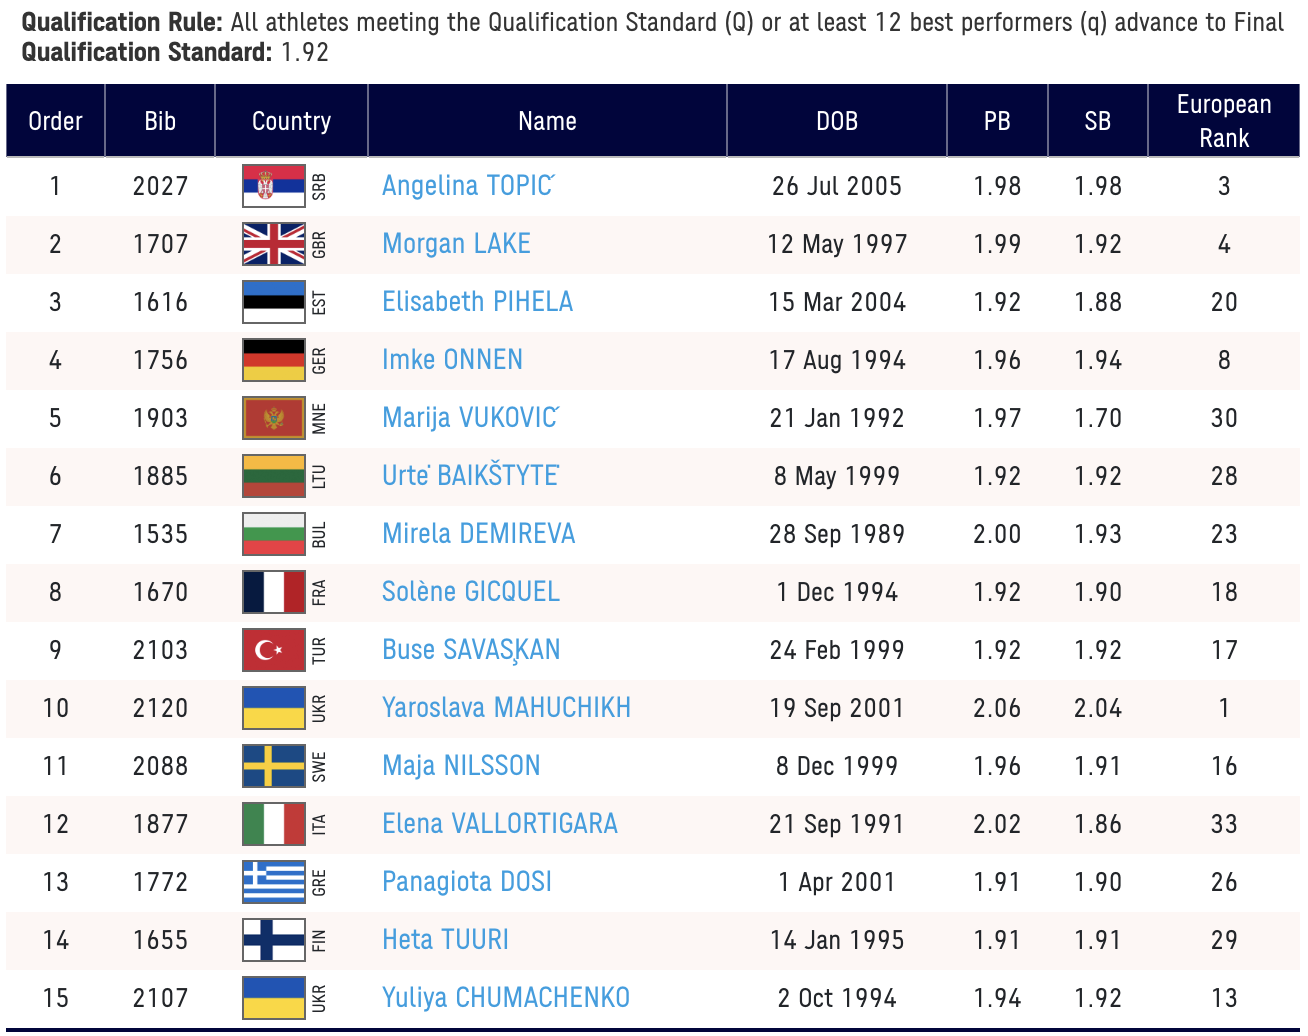Open Yuliya Chumachenko athlete link
This screenshot has height=1036, width=1308.
(505, 998)
